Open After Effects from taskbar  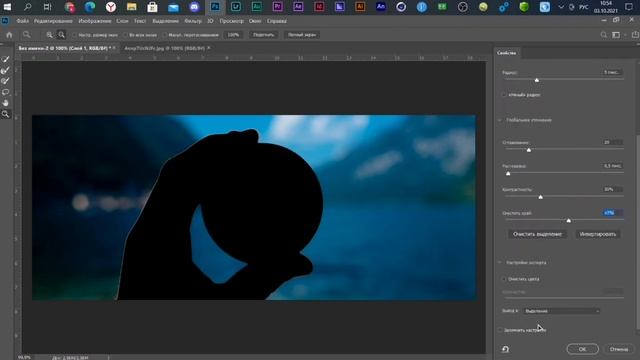298,7
